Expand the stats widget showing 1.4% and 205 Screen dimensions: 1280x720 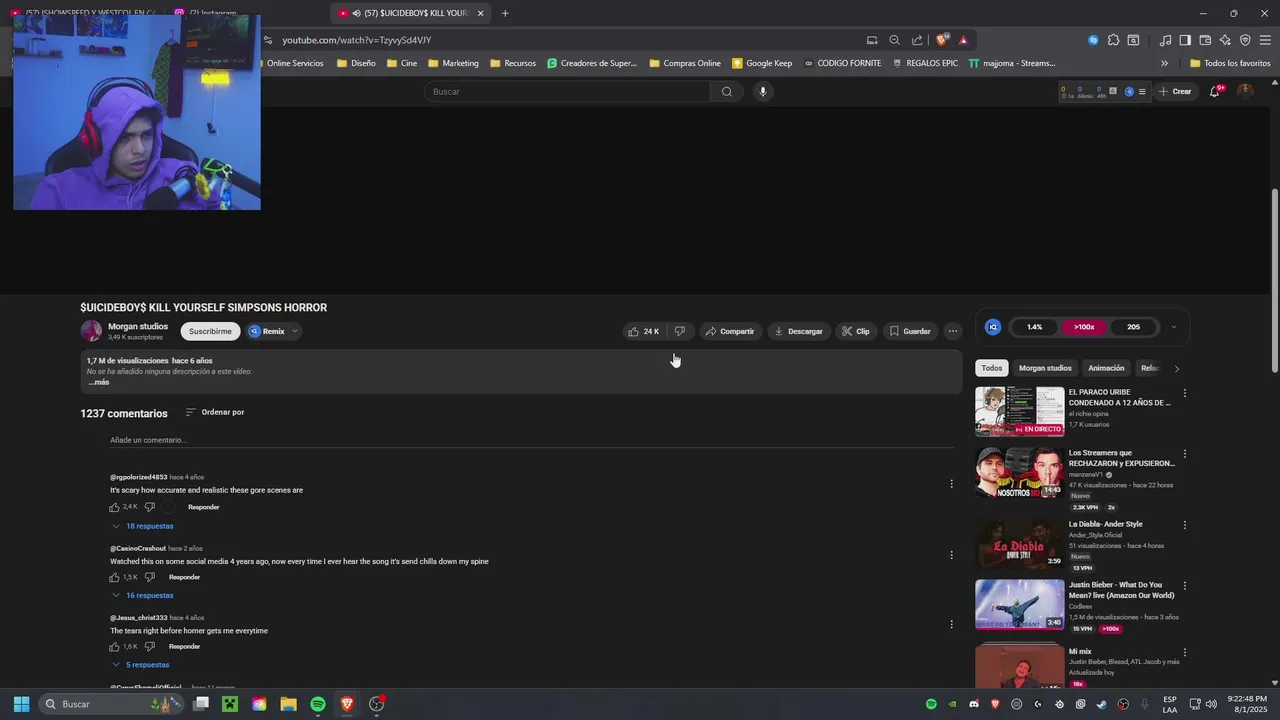click(1174, 327)
